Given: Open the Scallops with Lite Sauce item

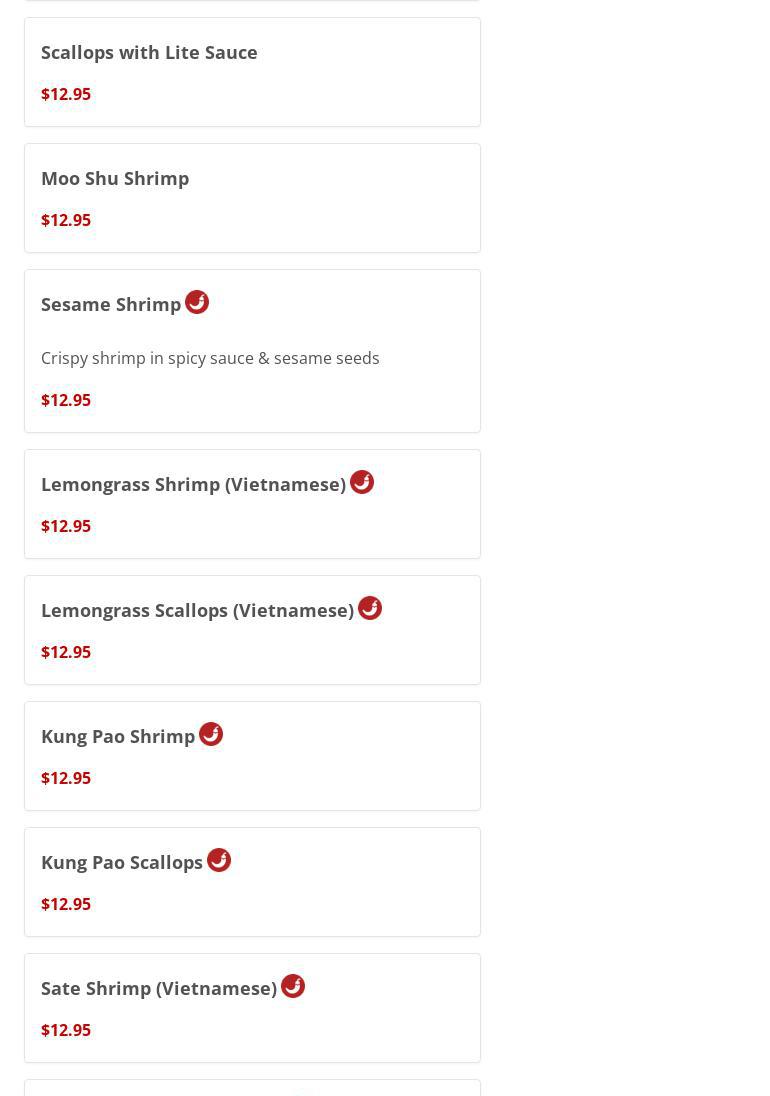Looking at the screenshot, I should point(149,52).
